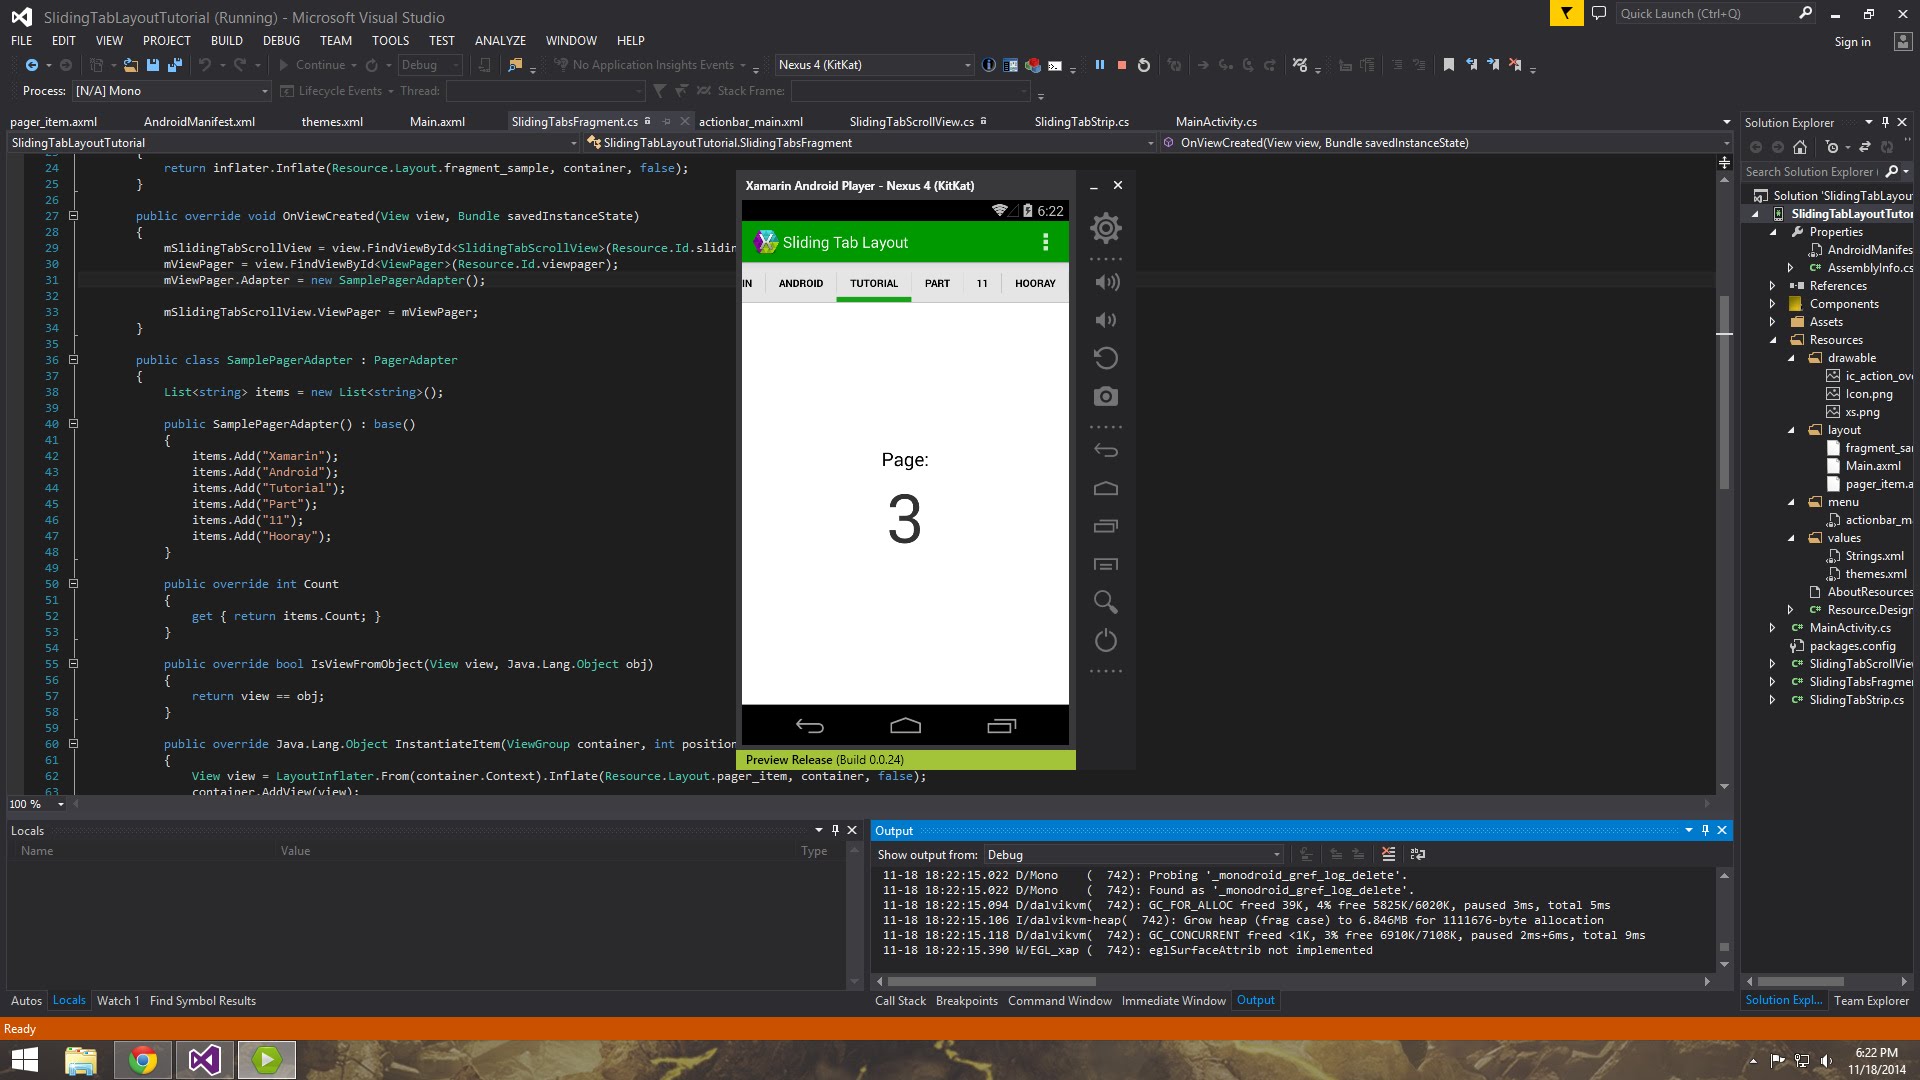This screenshot has width=1920, height=1080.
Task: Open the Android overflow menu dots
Action: pyautogui.click(x=1045, y=242)
